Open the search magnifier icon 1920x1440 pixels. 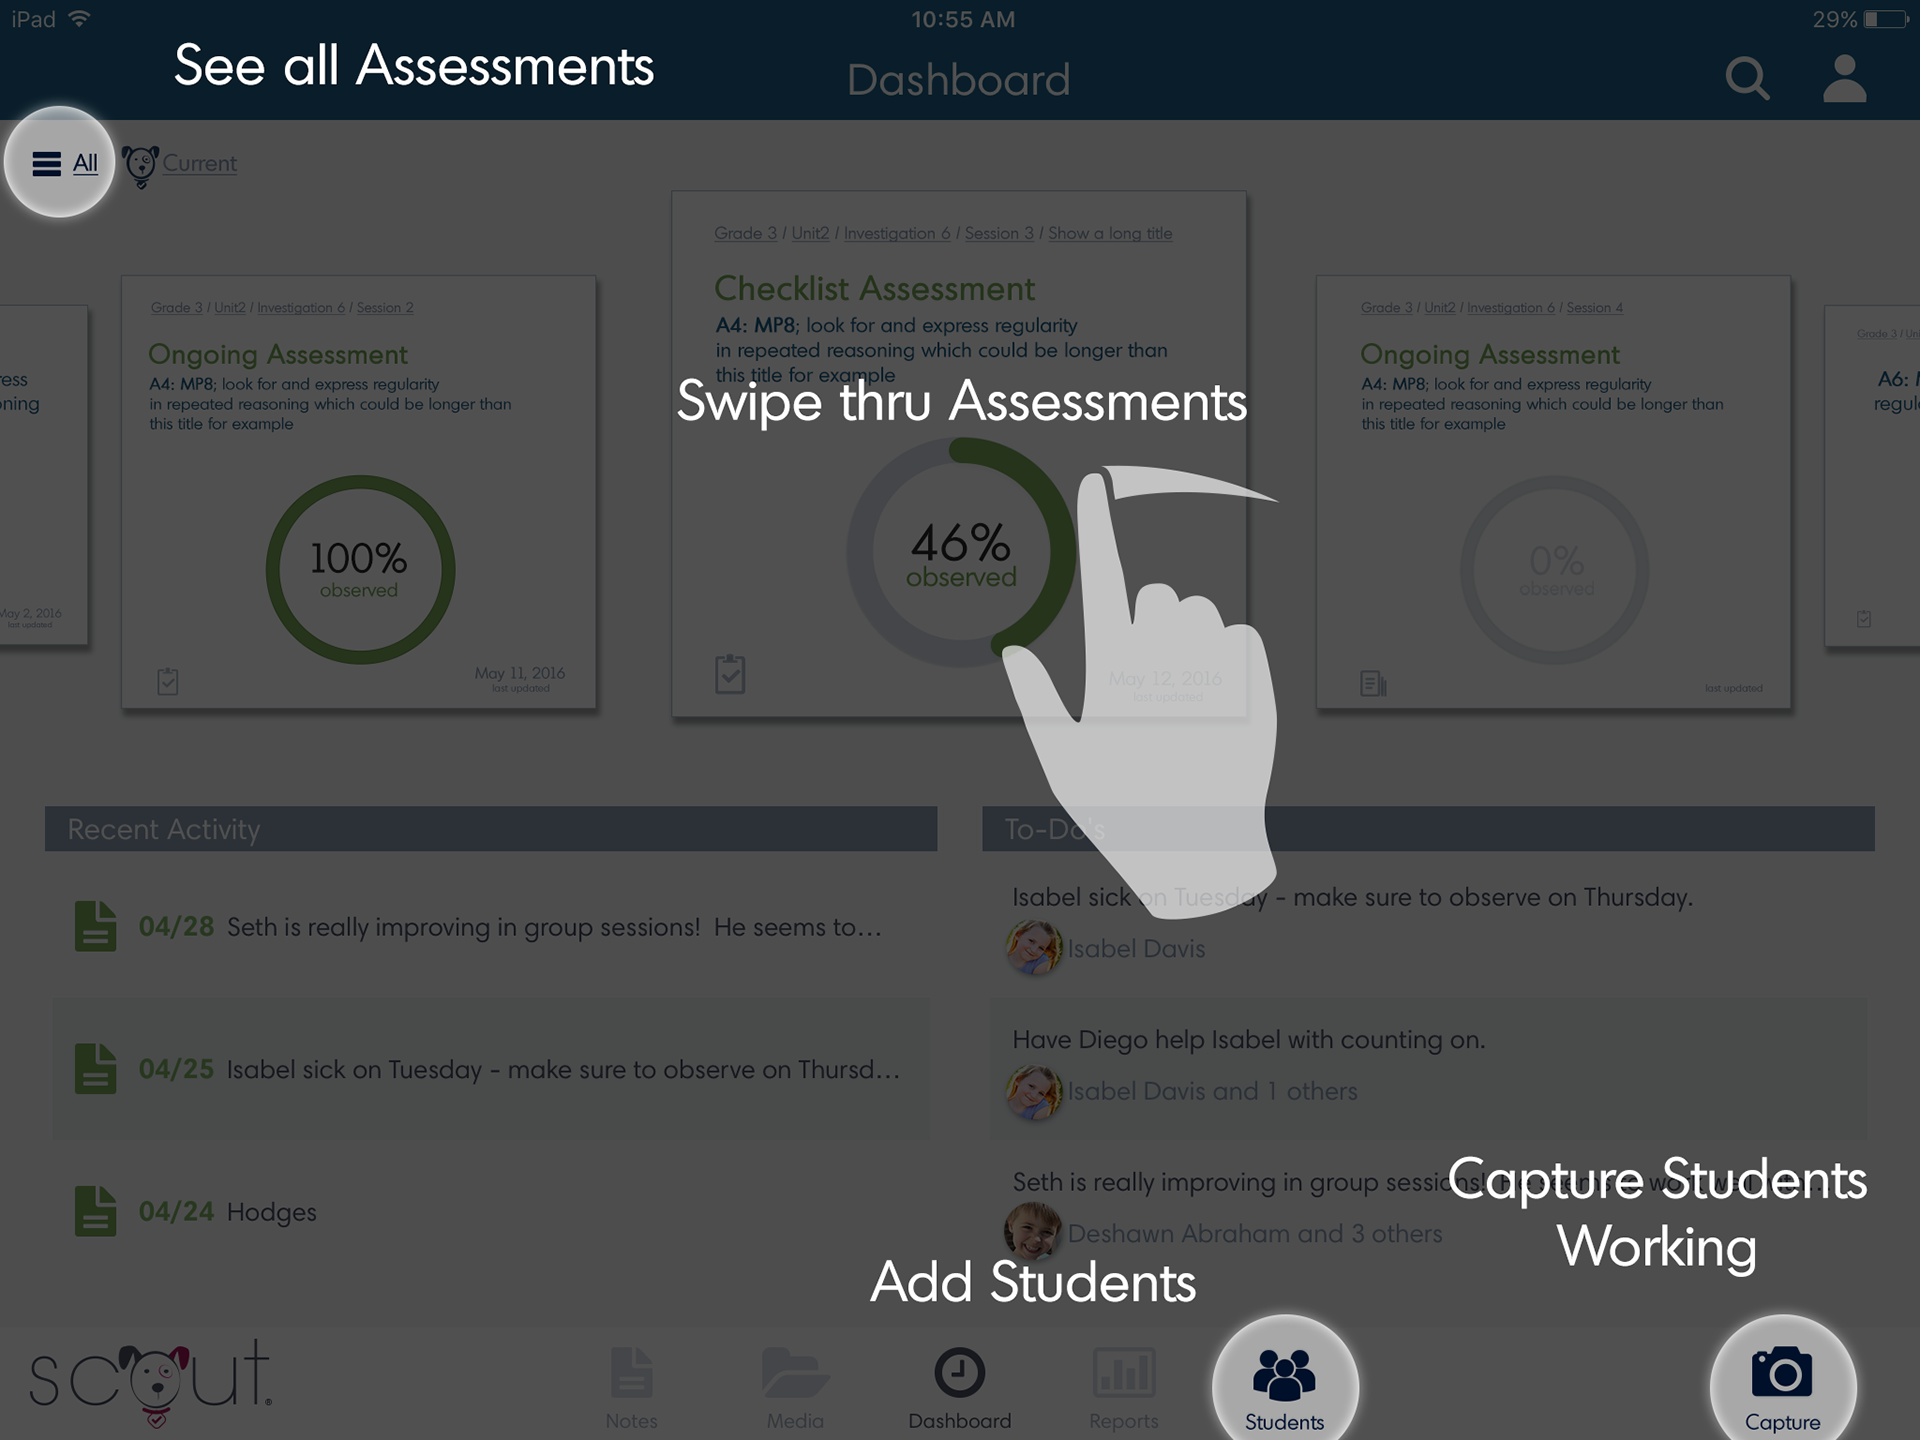point(1746,78)
